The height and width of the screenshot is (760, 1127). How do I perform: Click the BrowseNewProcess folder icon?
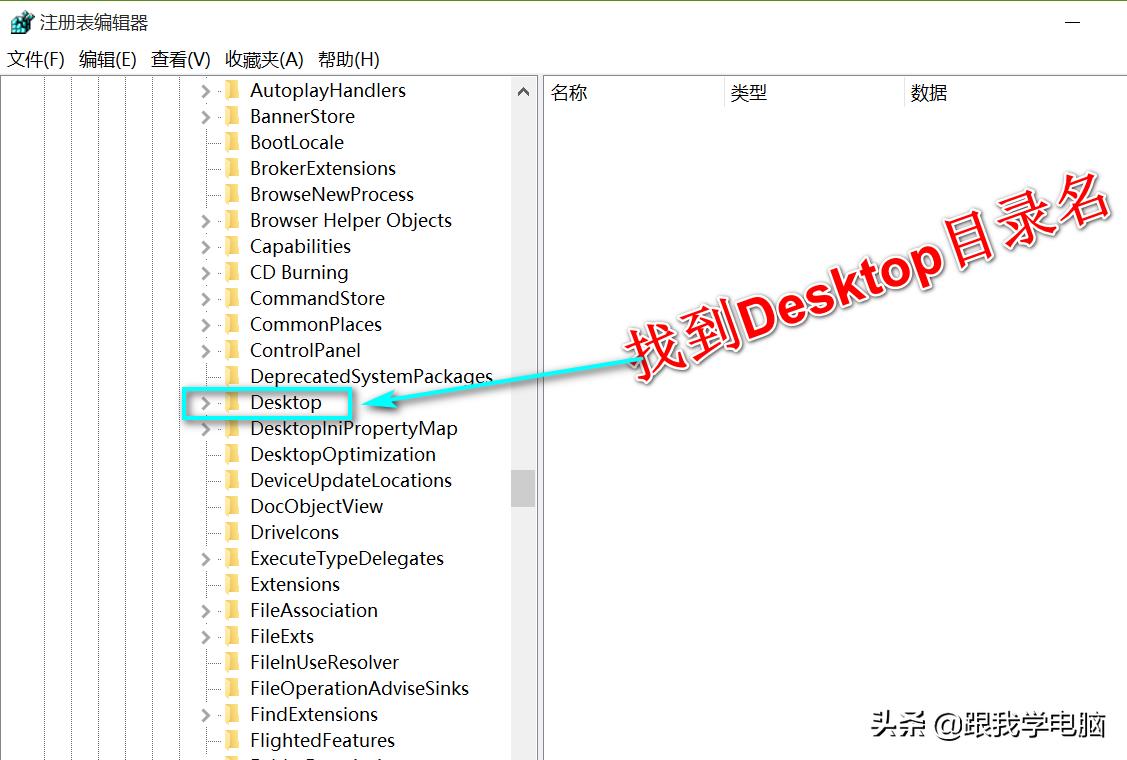click(x=232, y=194)
